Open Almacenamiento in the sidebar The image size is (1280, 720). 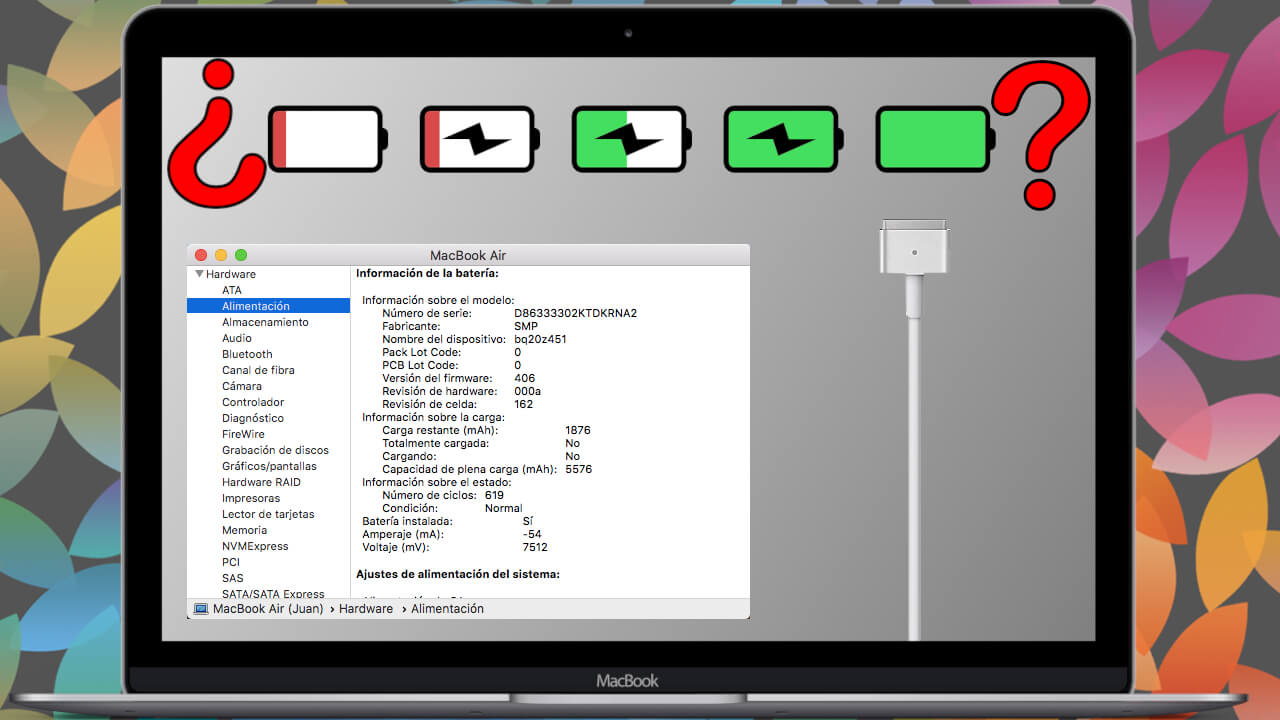point(265,322)
